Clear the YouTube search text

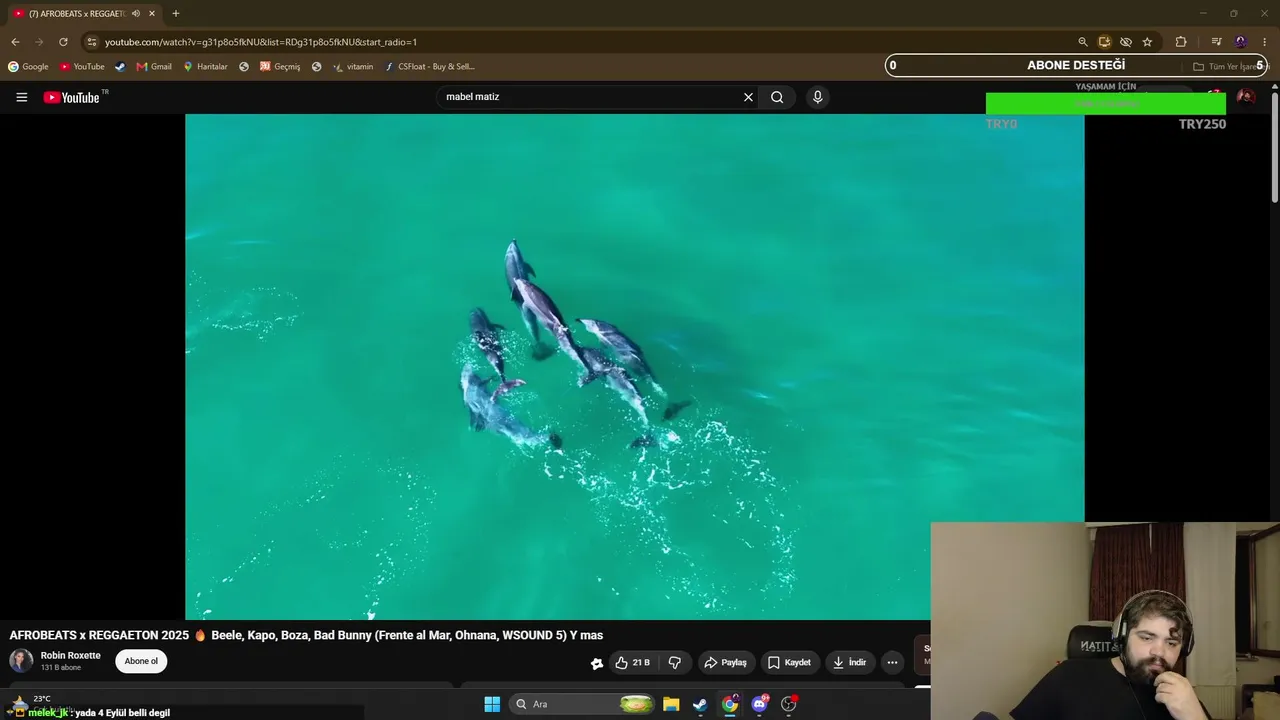coord(748,97)
